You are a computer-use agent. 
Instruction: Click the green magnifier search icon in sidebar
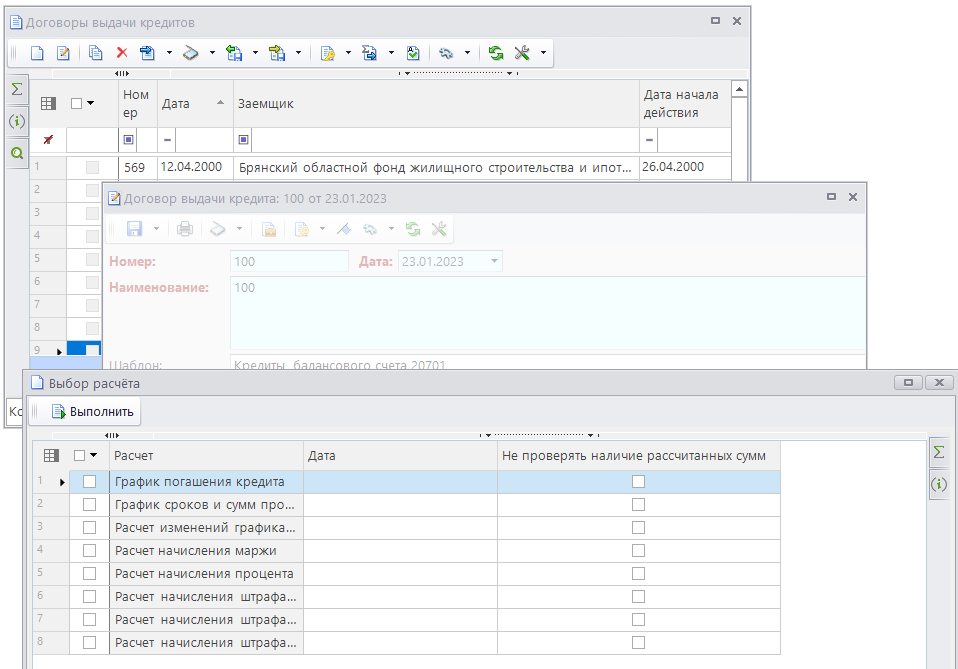click(16, 153)
